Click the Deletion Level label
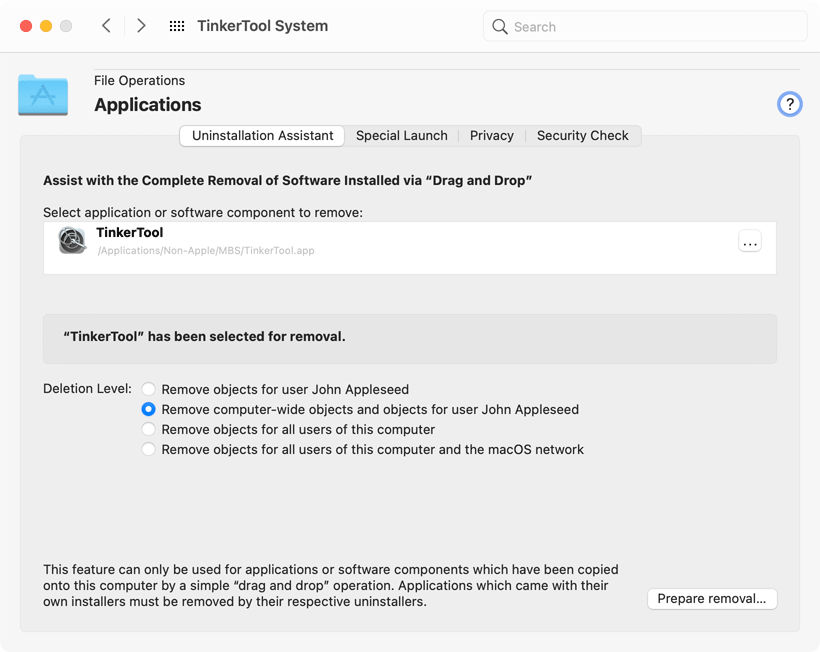The height and width of the screenshot is (652, 820). pos(87,388)
